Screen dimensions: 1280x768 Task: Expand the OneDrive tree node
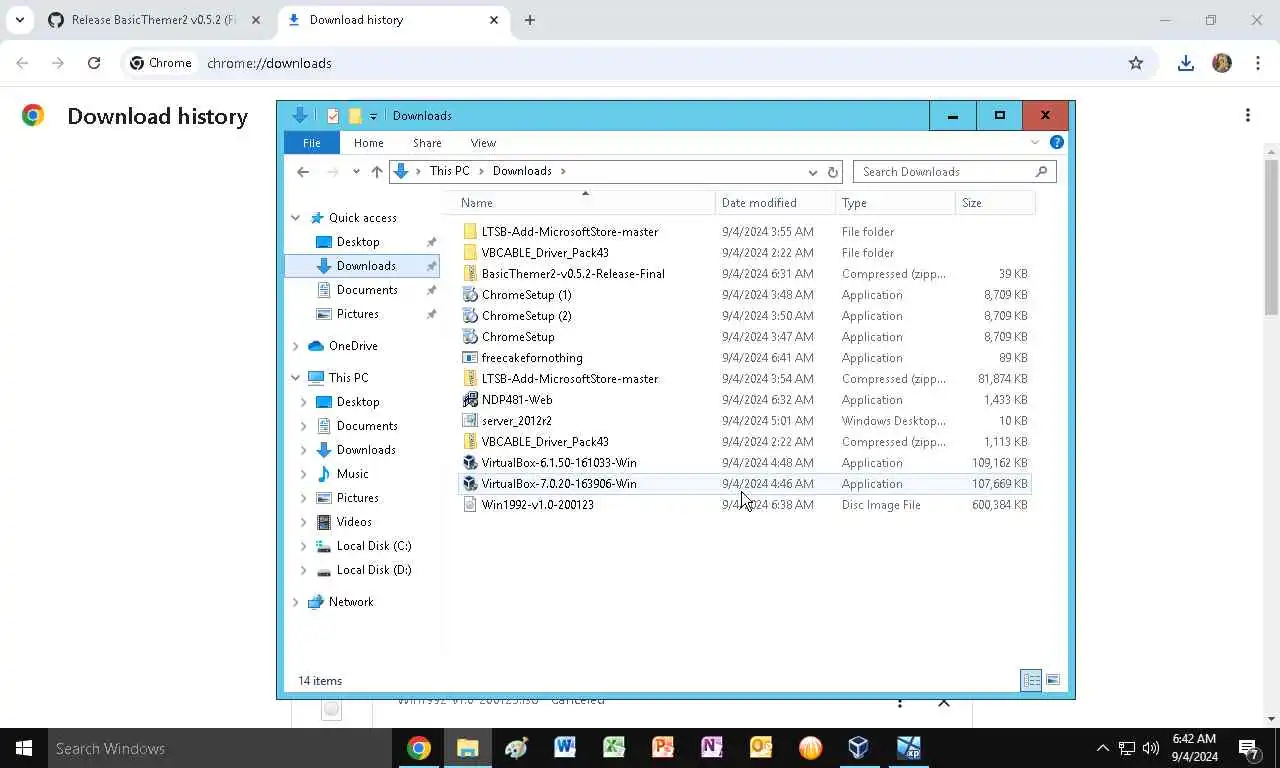point(296,346)
